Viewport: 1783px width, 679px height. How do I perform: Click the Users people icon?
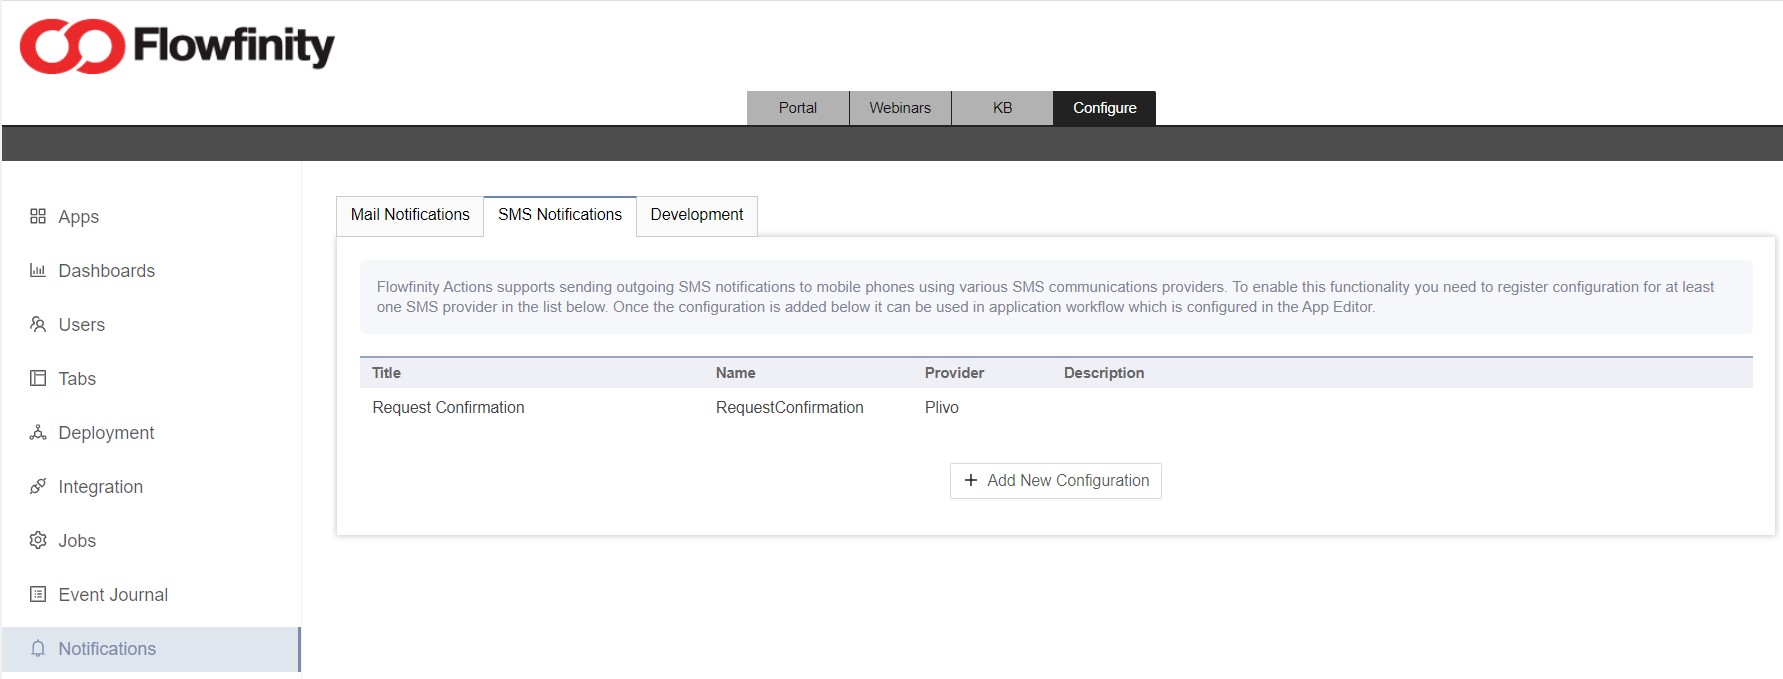point(38,324)
